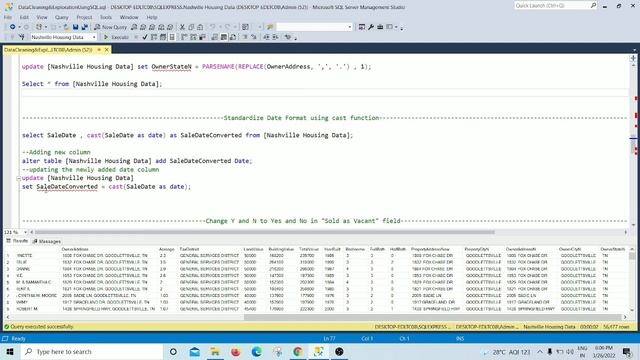Click the Cut scissors icon
This screenshot has width=640, height=360.
tap(182, 27)
